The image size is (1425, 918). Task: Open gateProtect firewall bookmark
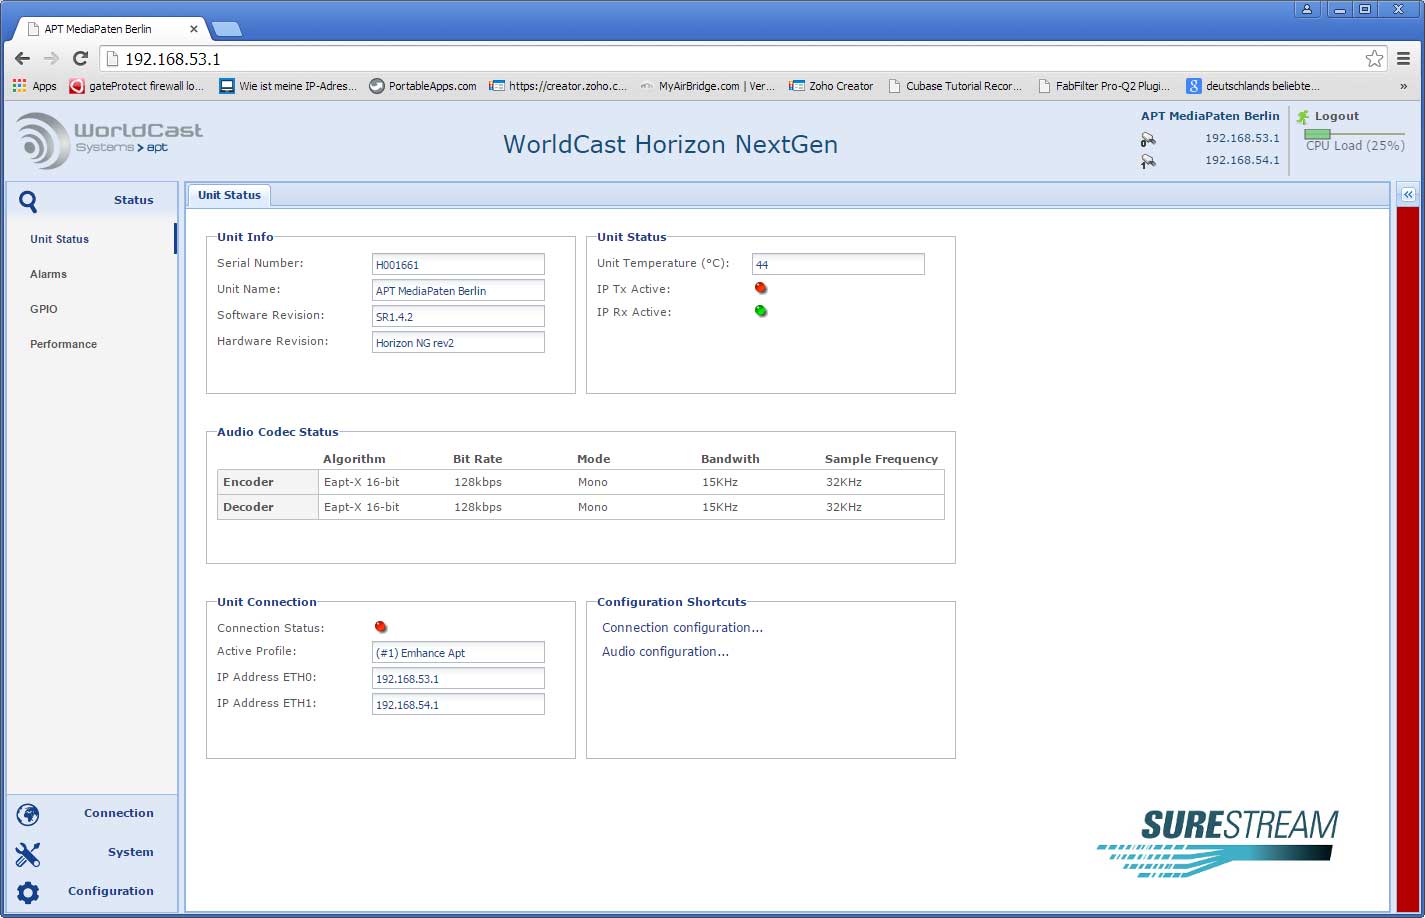(137, 86)
